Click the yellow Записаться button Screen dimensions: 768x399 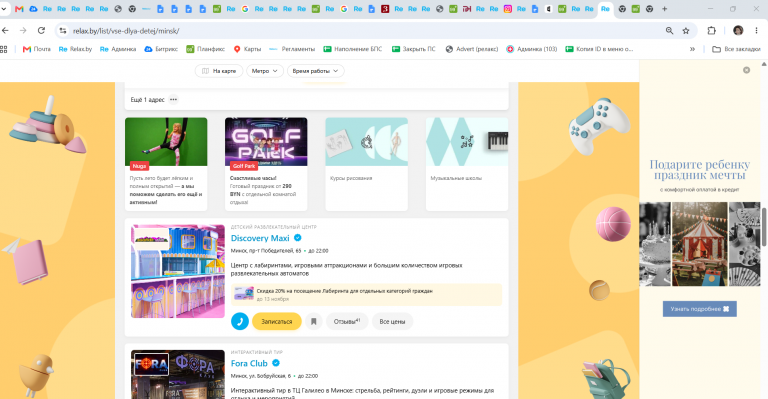[277, 321]
